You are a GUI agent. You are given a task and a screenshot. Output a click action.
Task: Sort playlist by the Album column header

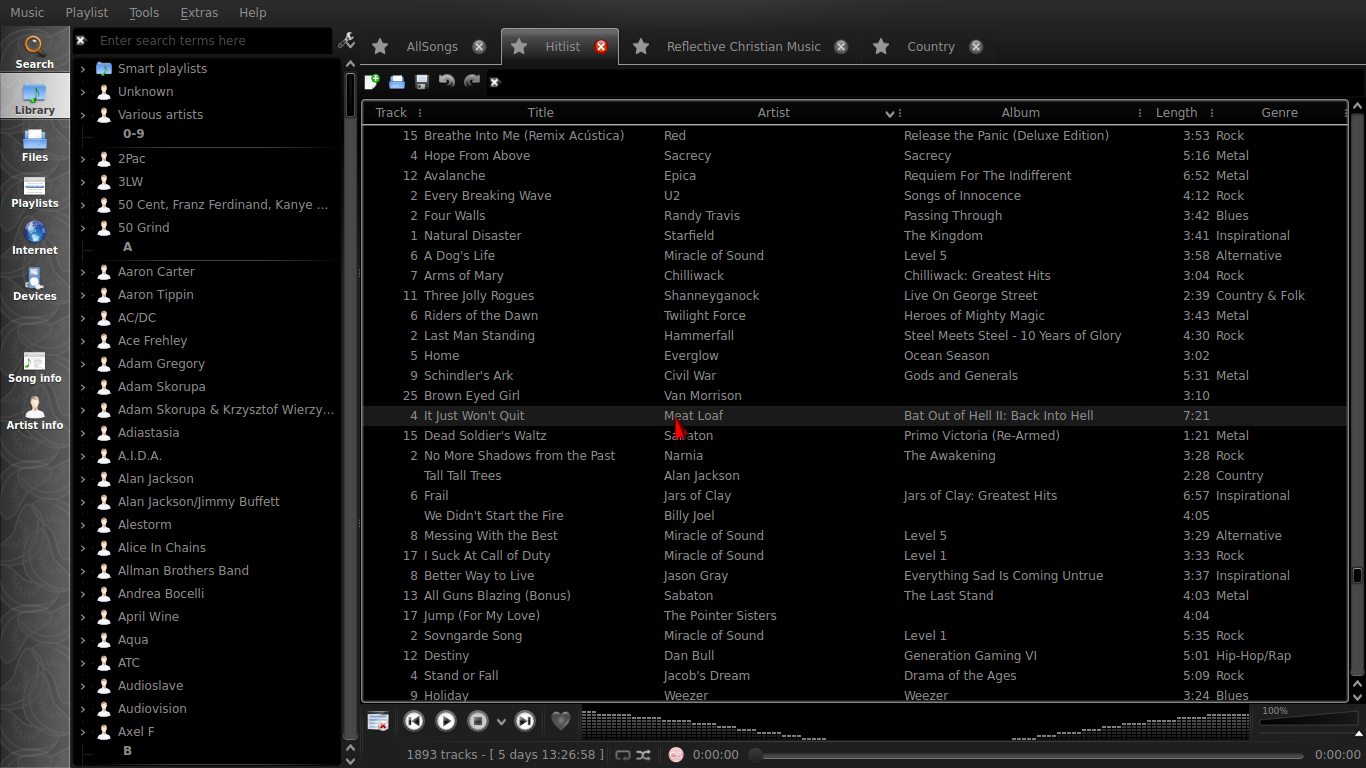[x=1020, y=113]
